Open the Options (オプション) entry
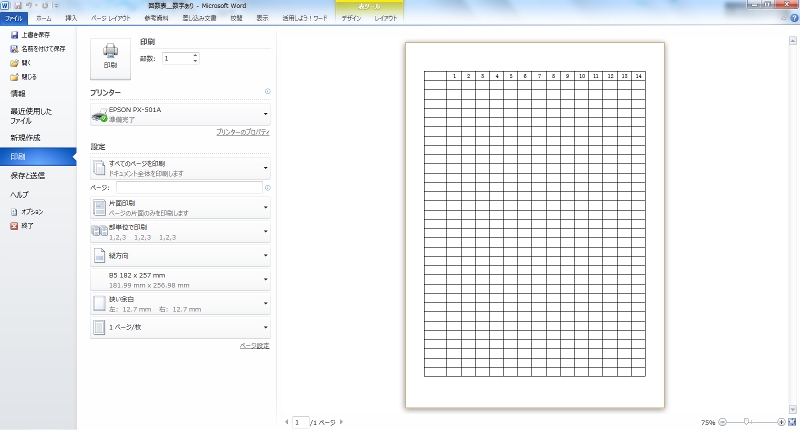 click(27, 212)
